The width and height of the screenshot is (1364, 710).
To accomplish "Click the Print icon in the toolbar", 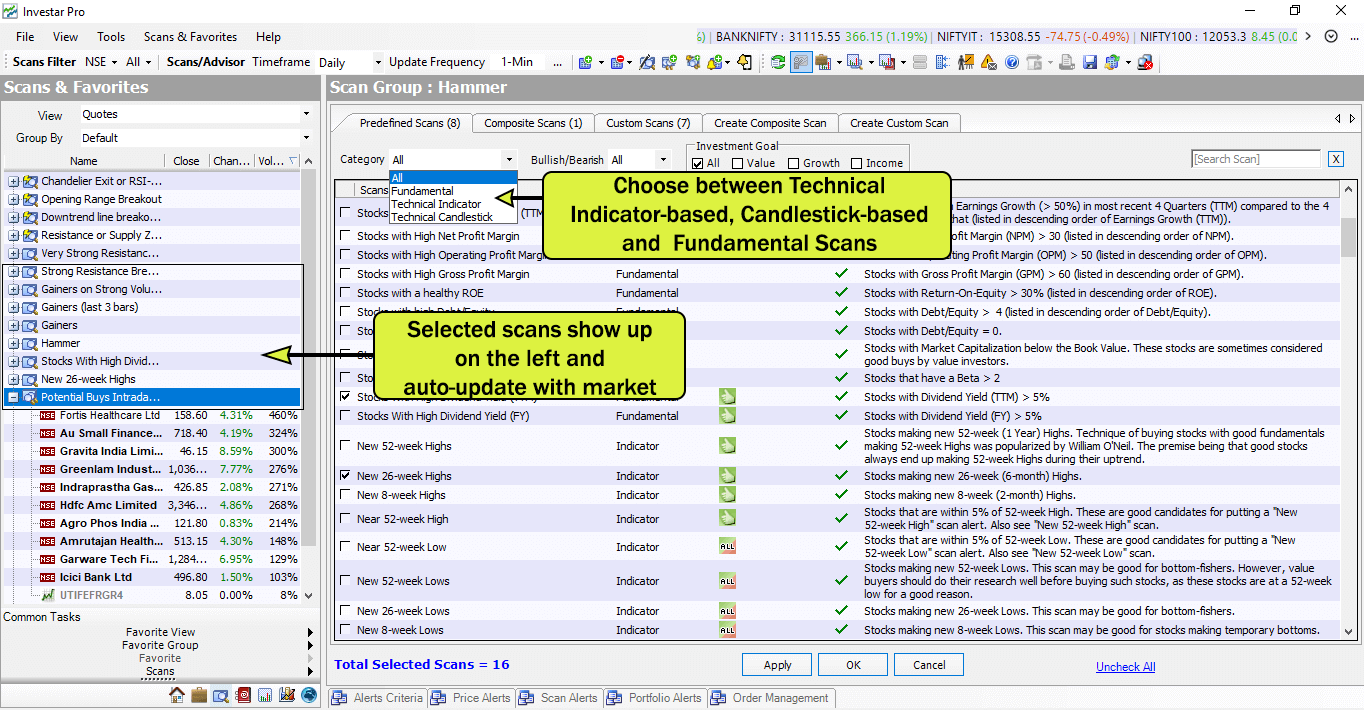I will (1067, 62).
